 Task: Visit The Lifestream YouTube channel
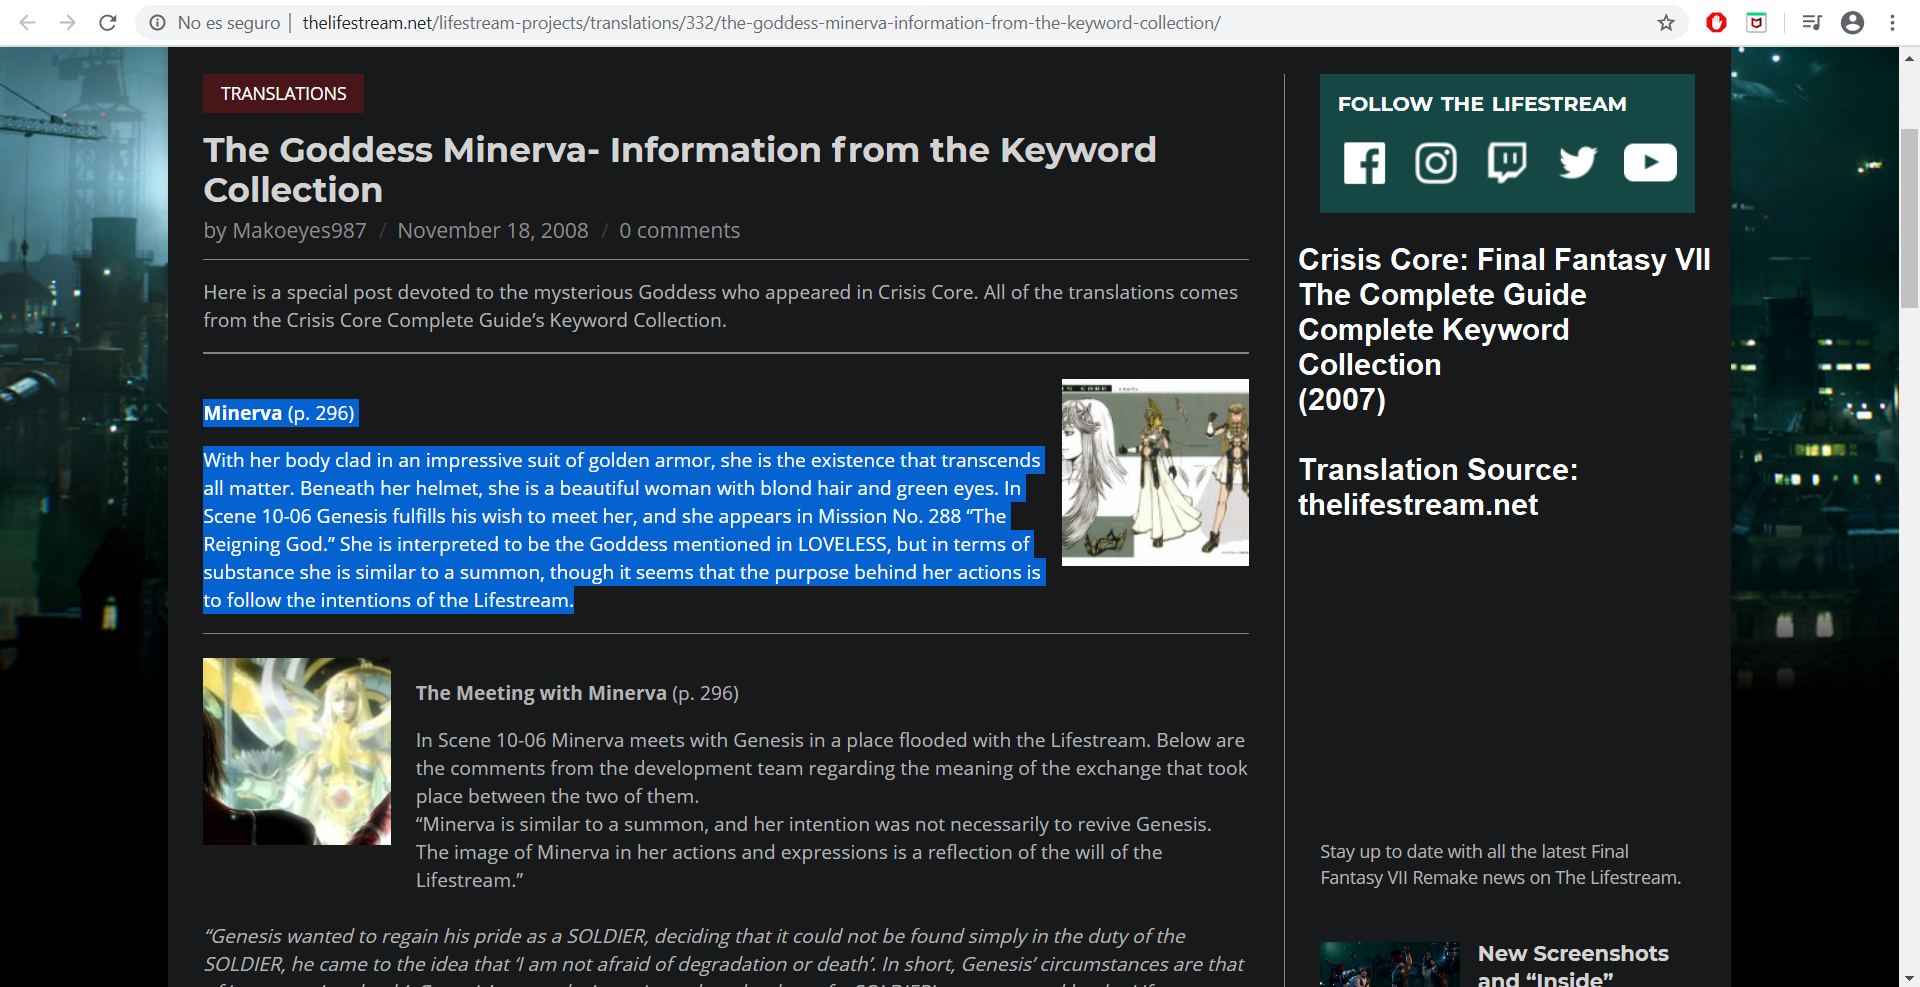pos(1650,163)
